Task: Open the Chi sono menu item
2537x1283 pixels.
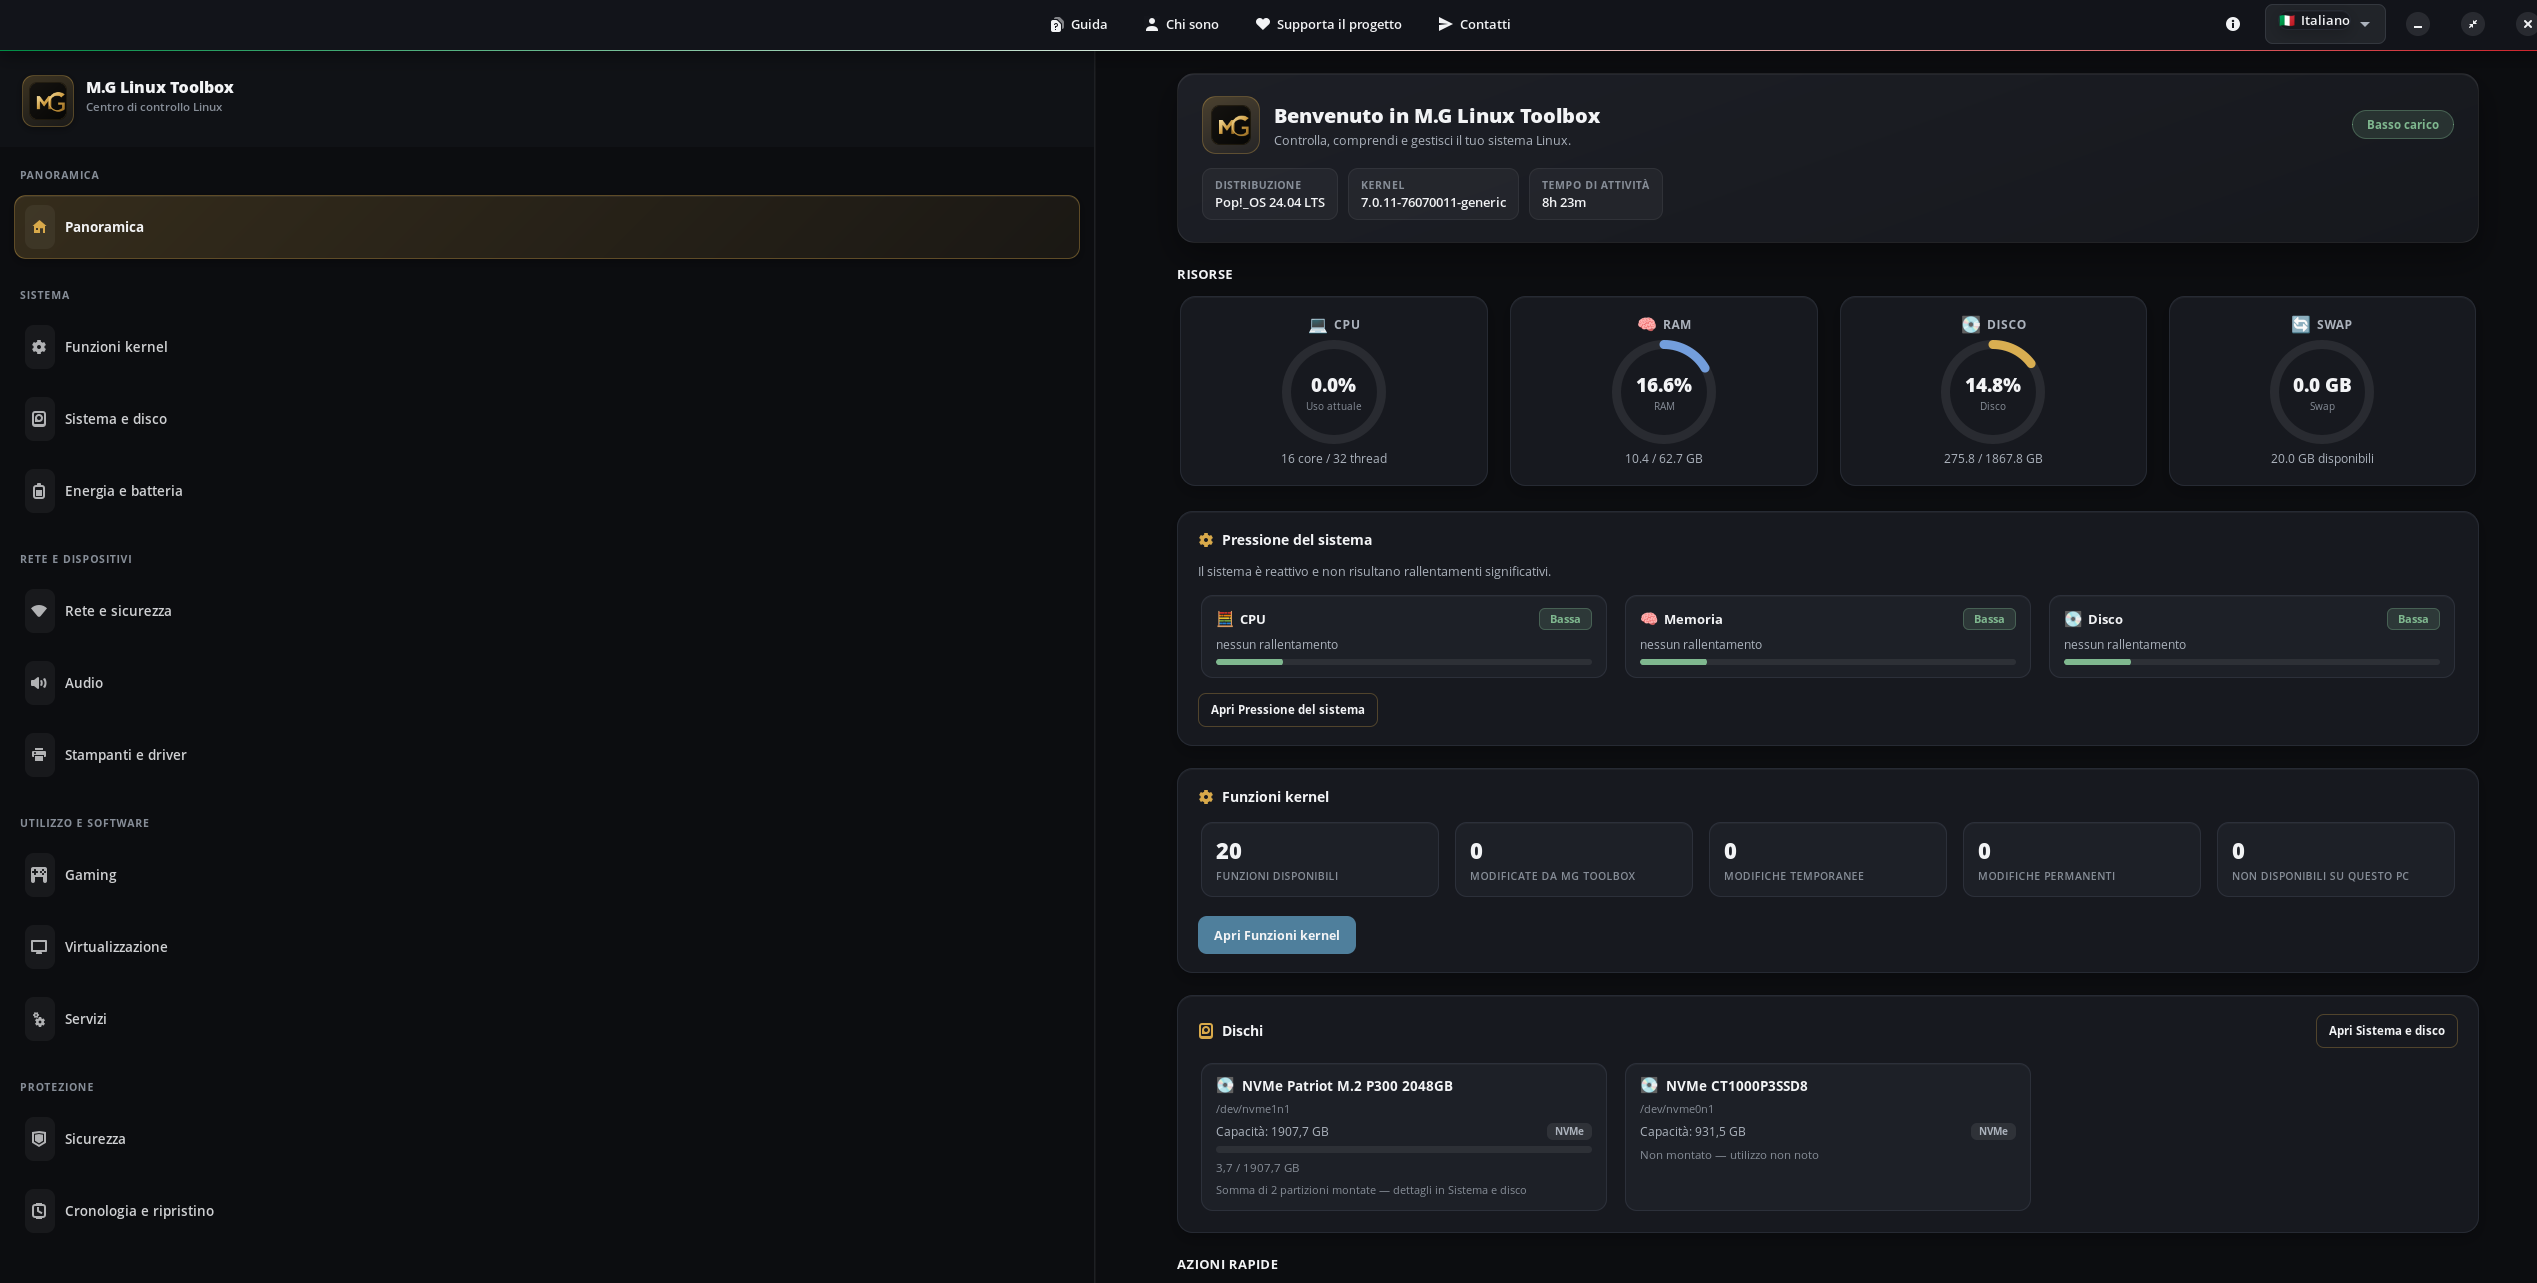Action: [1182, 24]
